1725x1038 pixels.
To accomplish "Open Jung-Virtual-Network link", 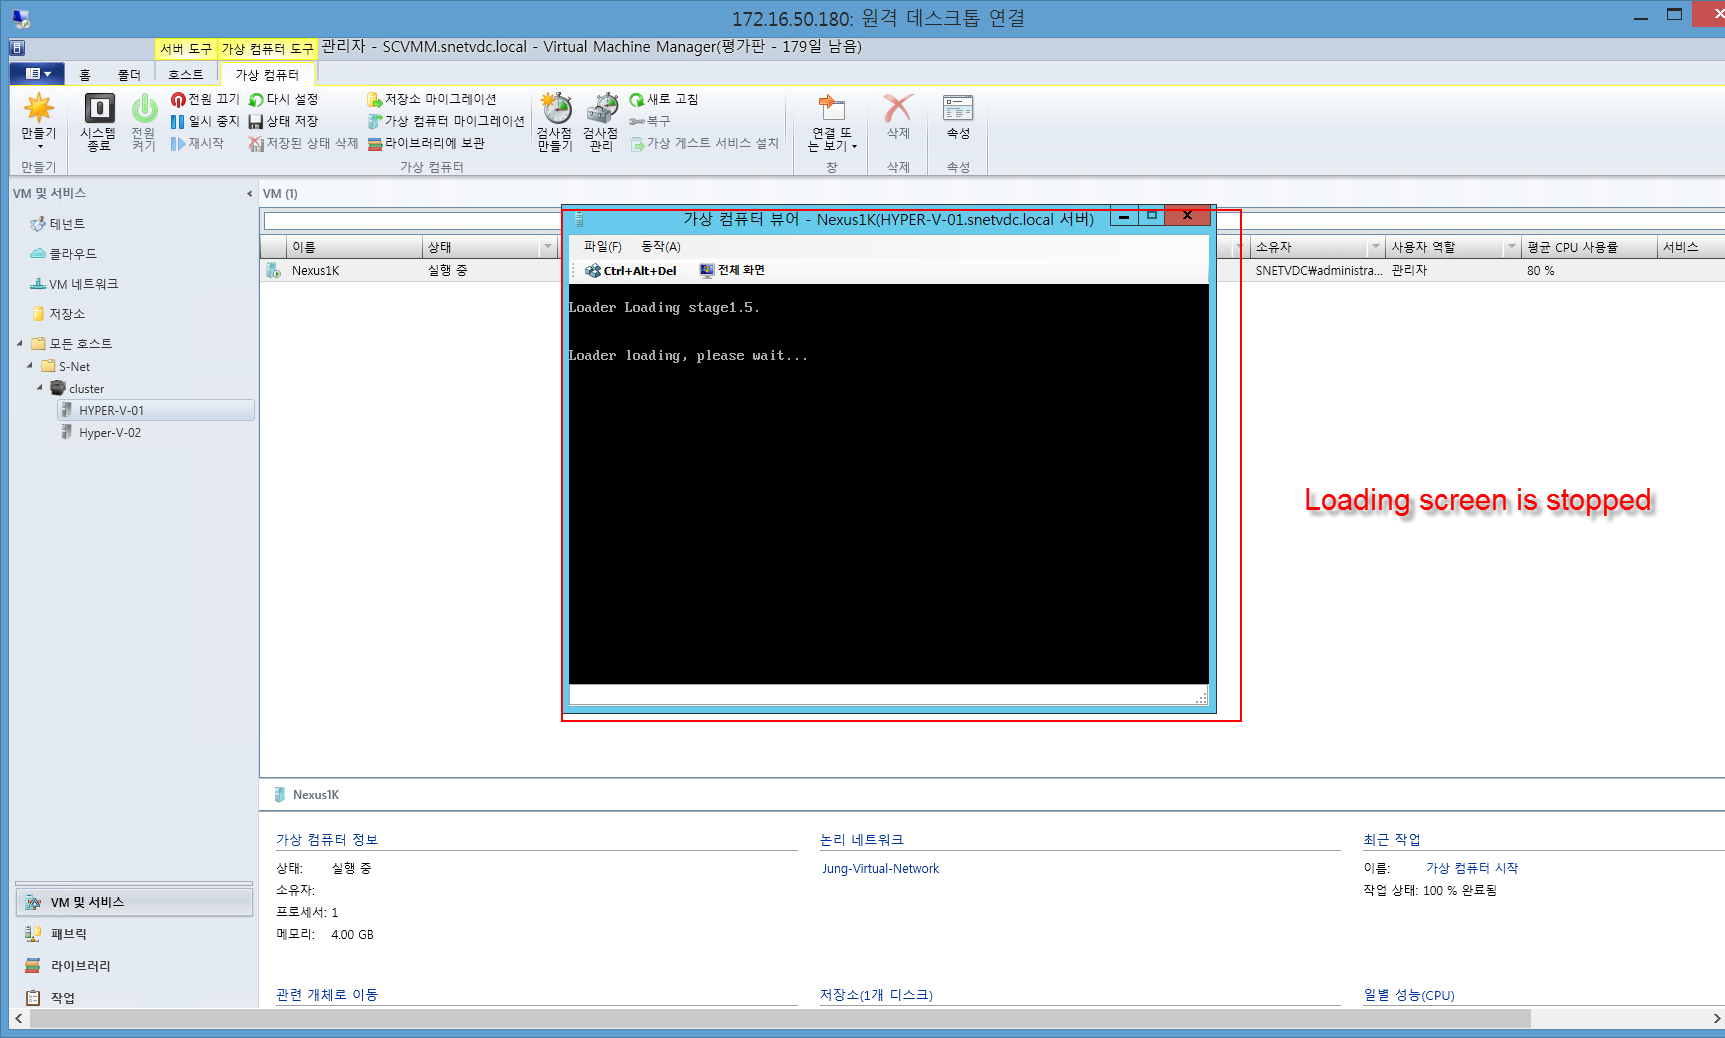I will click(880, 869).
